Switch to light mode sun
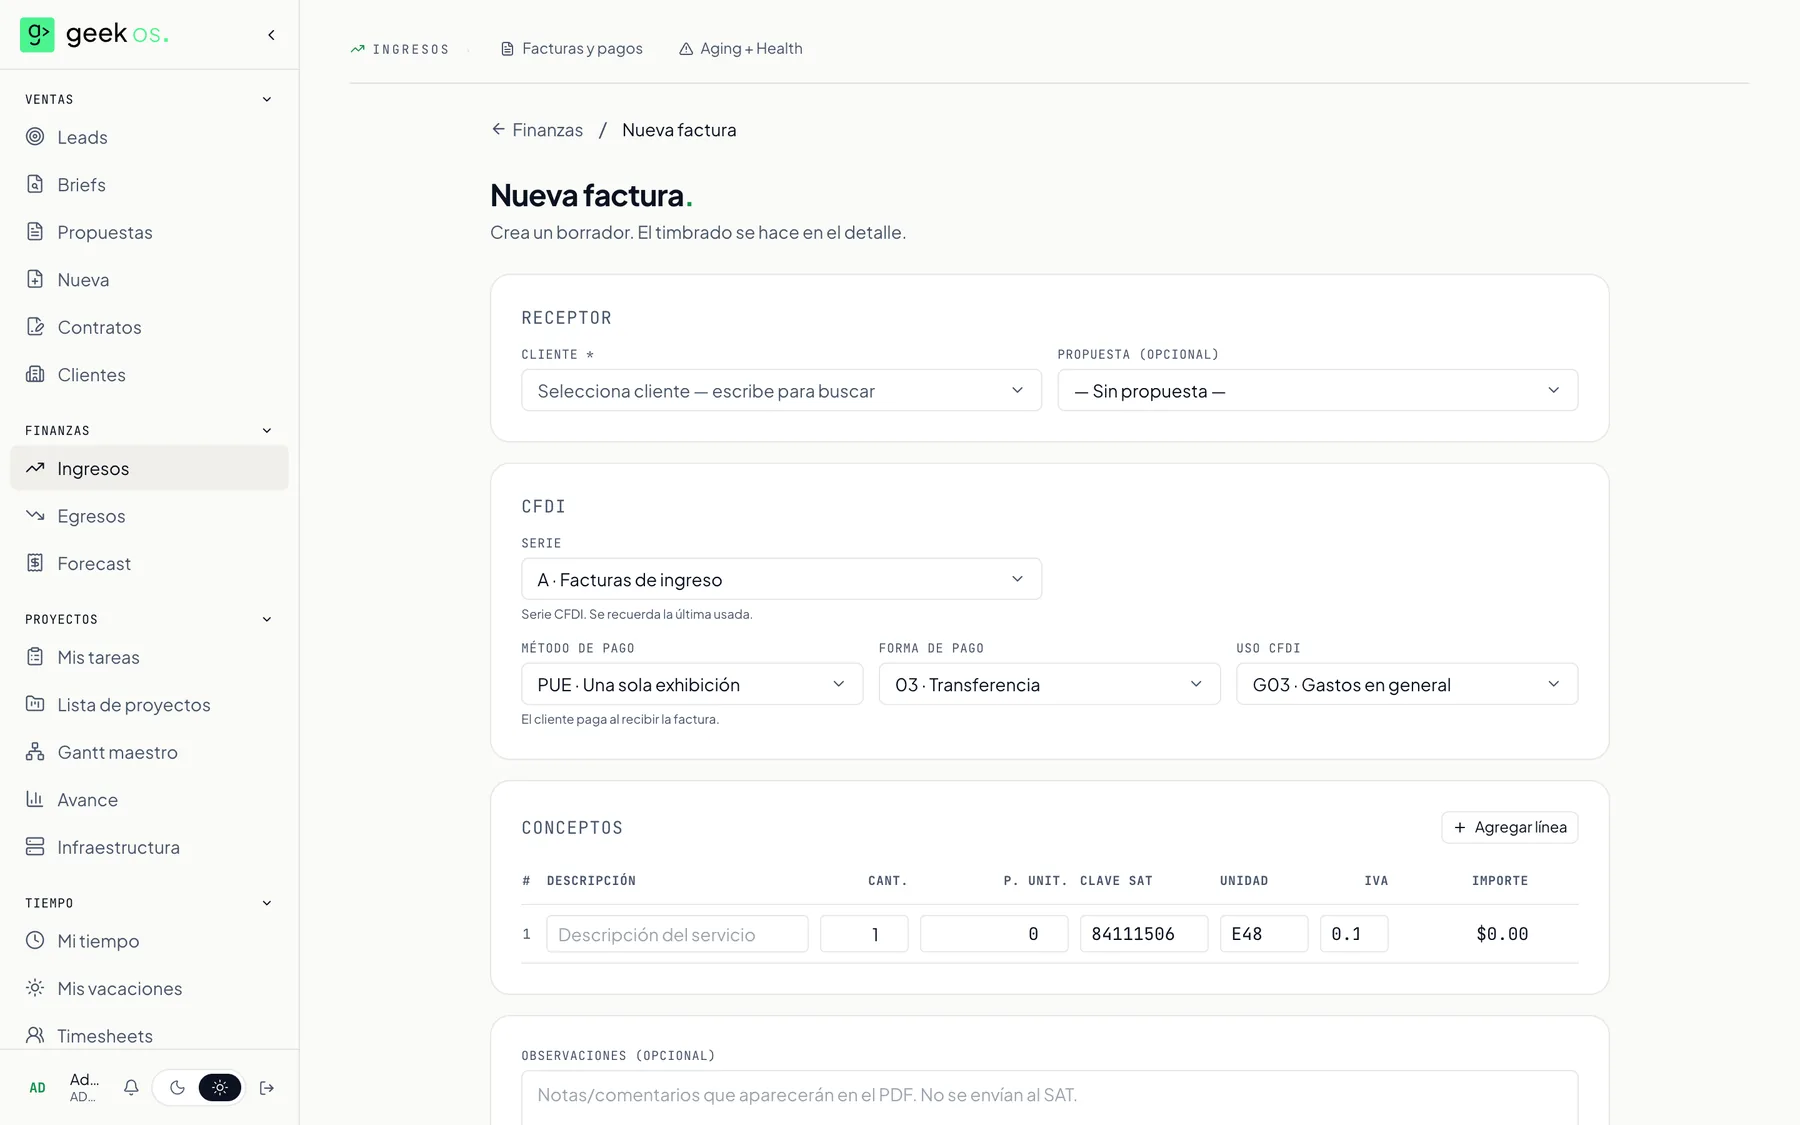1800x1125 pixels. coord(220,1088)
